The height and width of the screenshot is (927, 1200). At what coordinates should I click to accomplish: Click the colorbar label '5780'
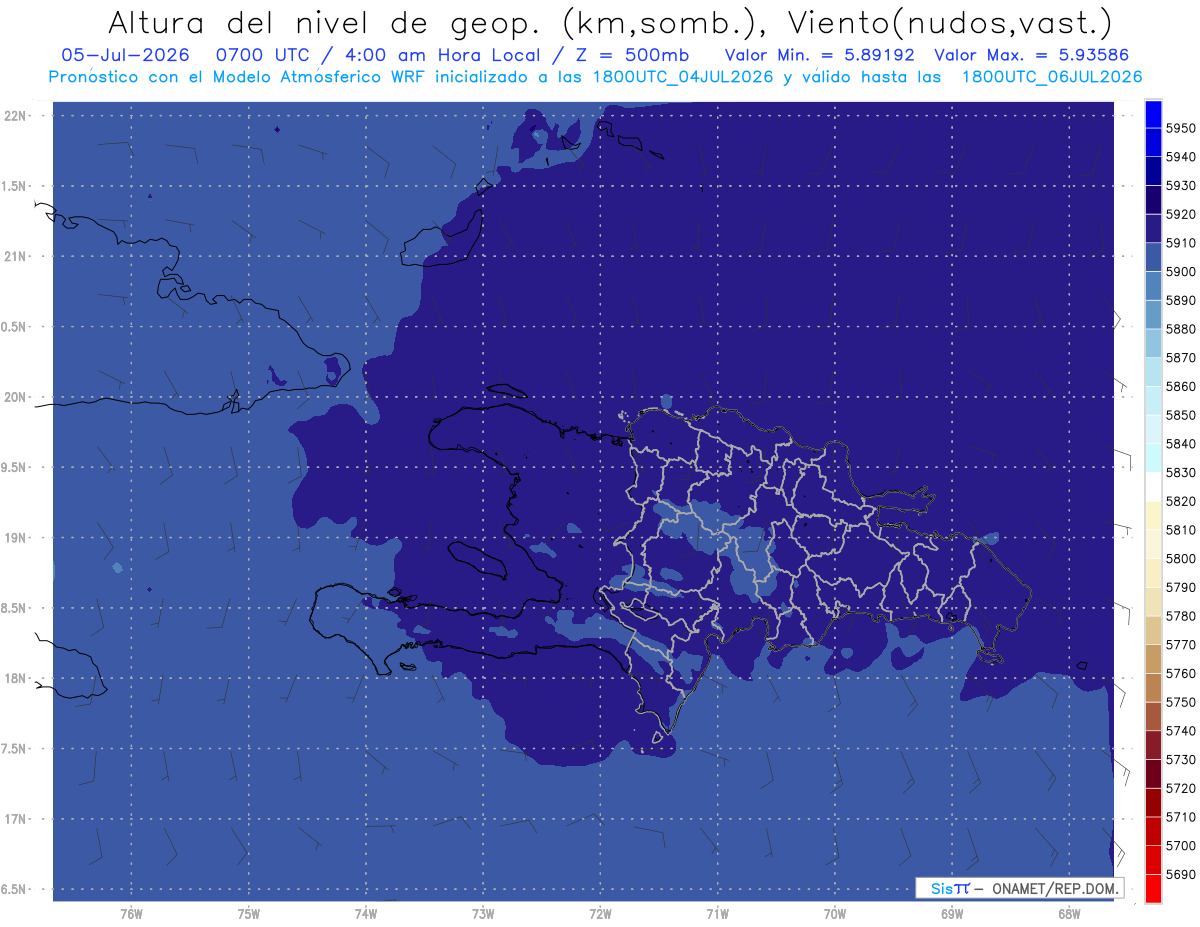[1180, 616]
